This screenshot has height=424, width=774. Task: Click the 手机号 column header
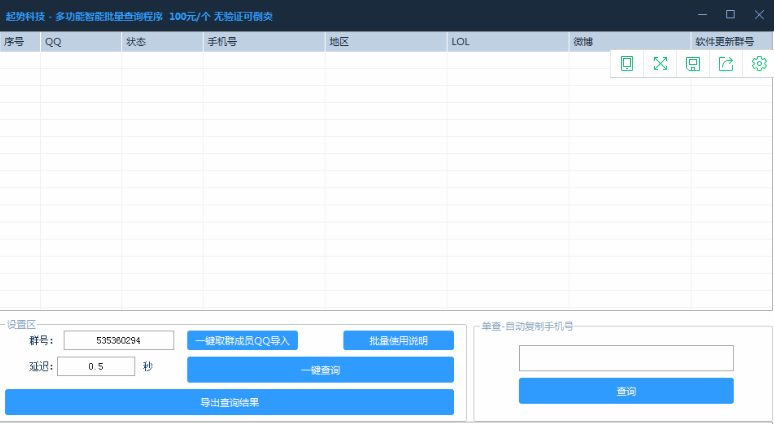264,42
